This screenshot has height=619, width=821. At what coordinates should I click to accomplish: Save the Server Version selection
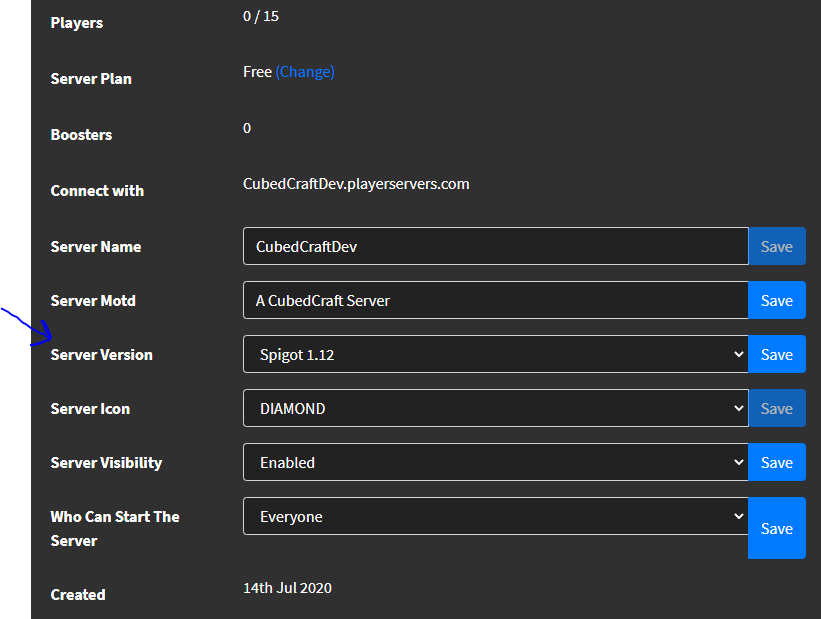click(x=777, y=354)
